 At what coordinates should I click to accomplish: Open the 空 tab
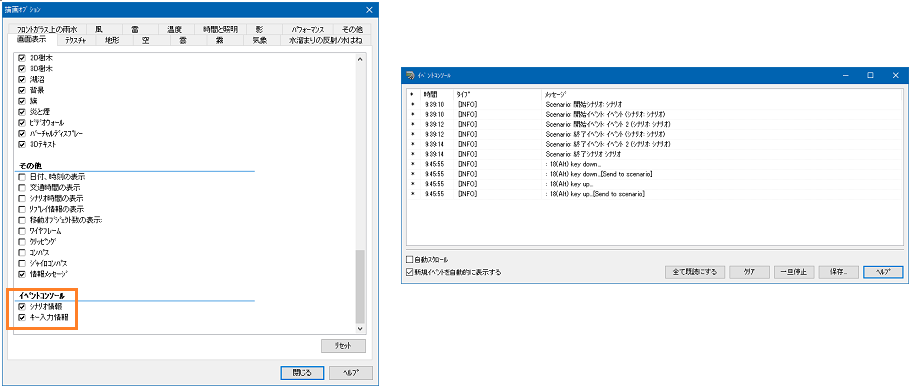145,41
